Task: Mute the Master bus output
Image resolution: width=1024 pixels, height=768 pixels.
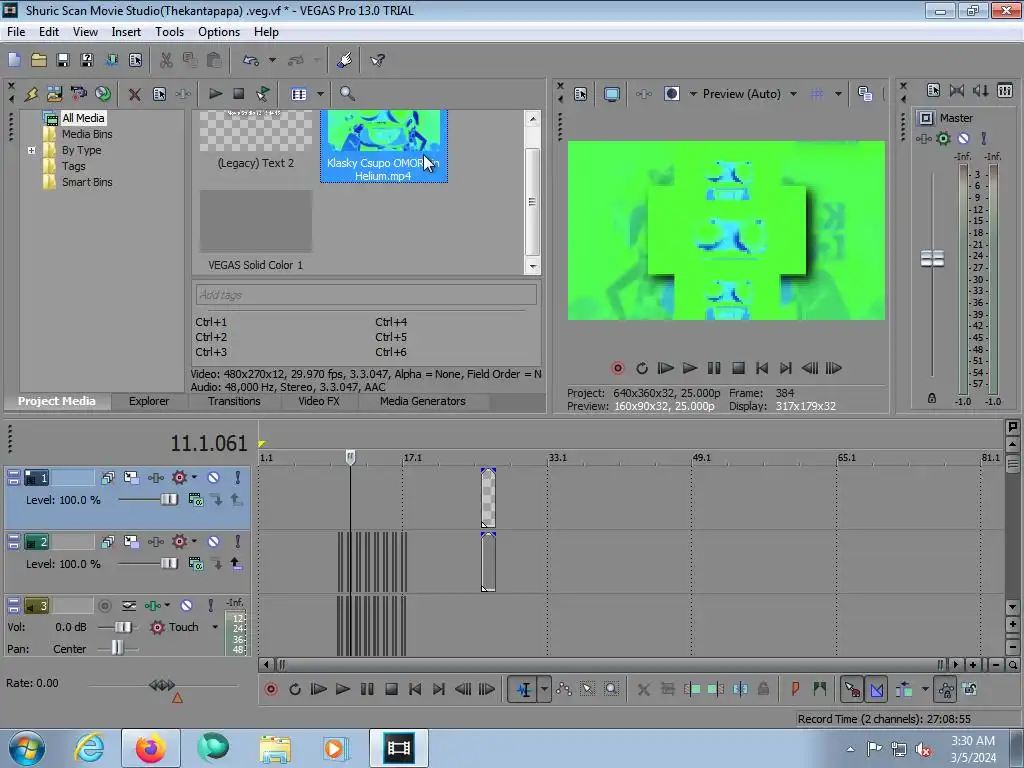Action: pyautogui.click(x=963, y=138)
